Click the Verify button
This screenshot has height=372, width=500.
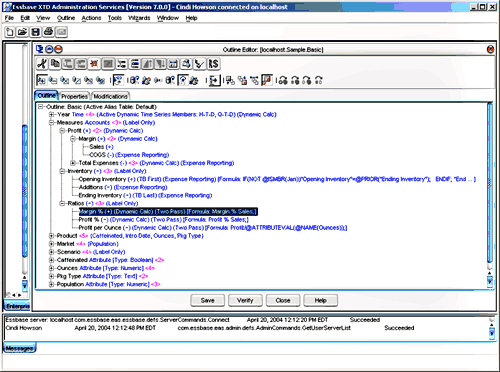coord(245,300)
